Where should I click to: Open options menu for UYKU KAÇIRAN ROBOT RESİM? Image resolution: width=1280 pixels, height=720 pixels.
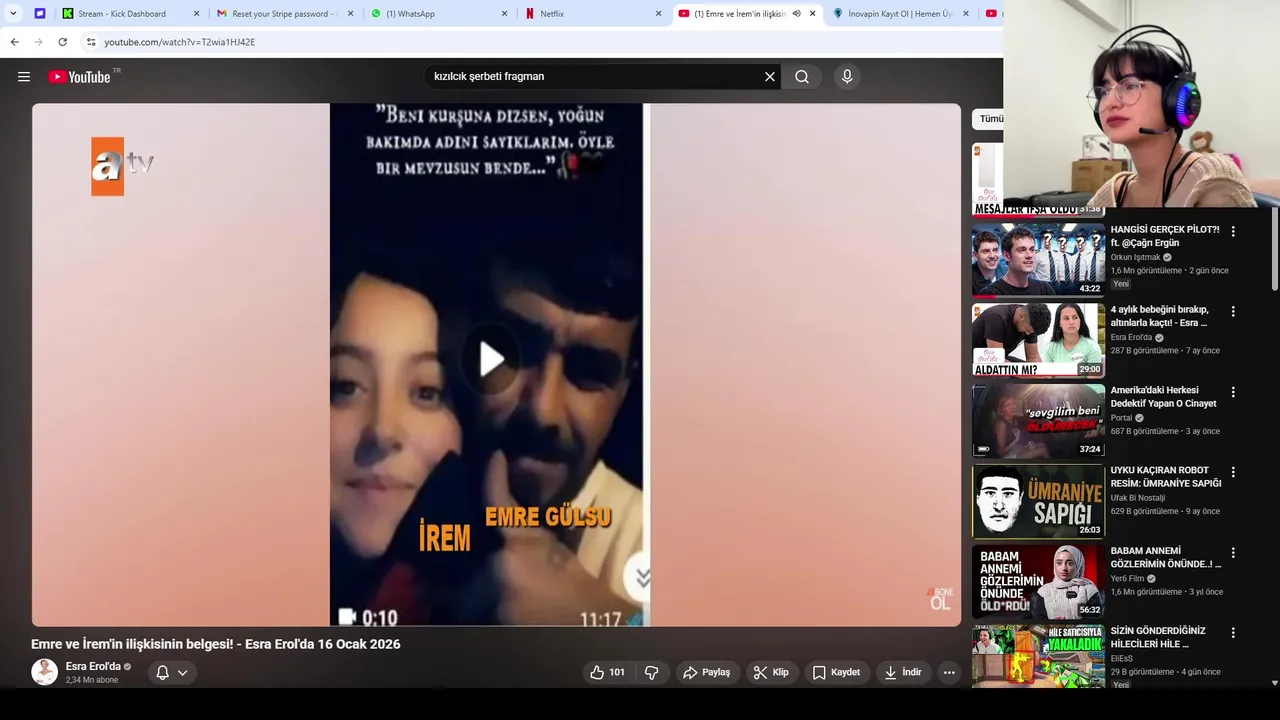coord(1233,472)
